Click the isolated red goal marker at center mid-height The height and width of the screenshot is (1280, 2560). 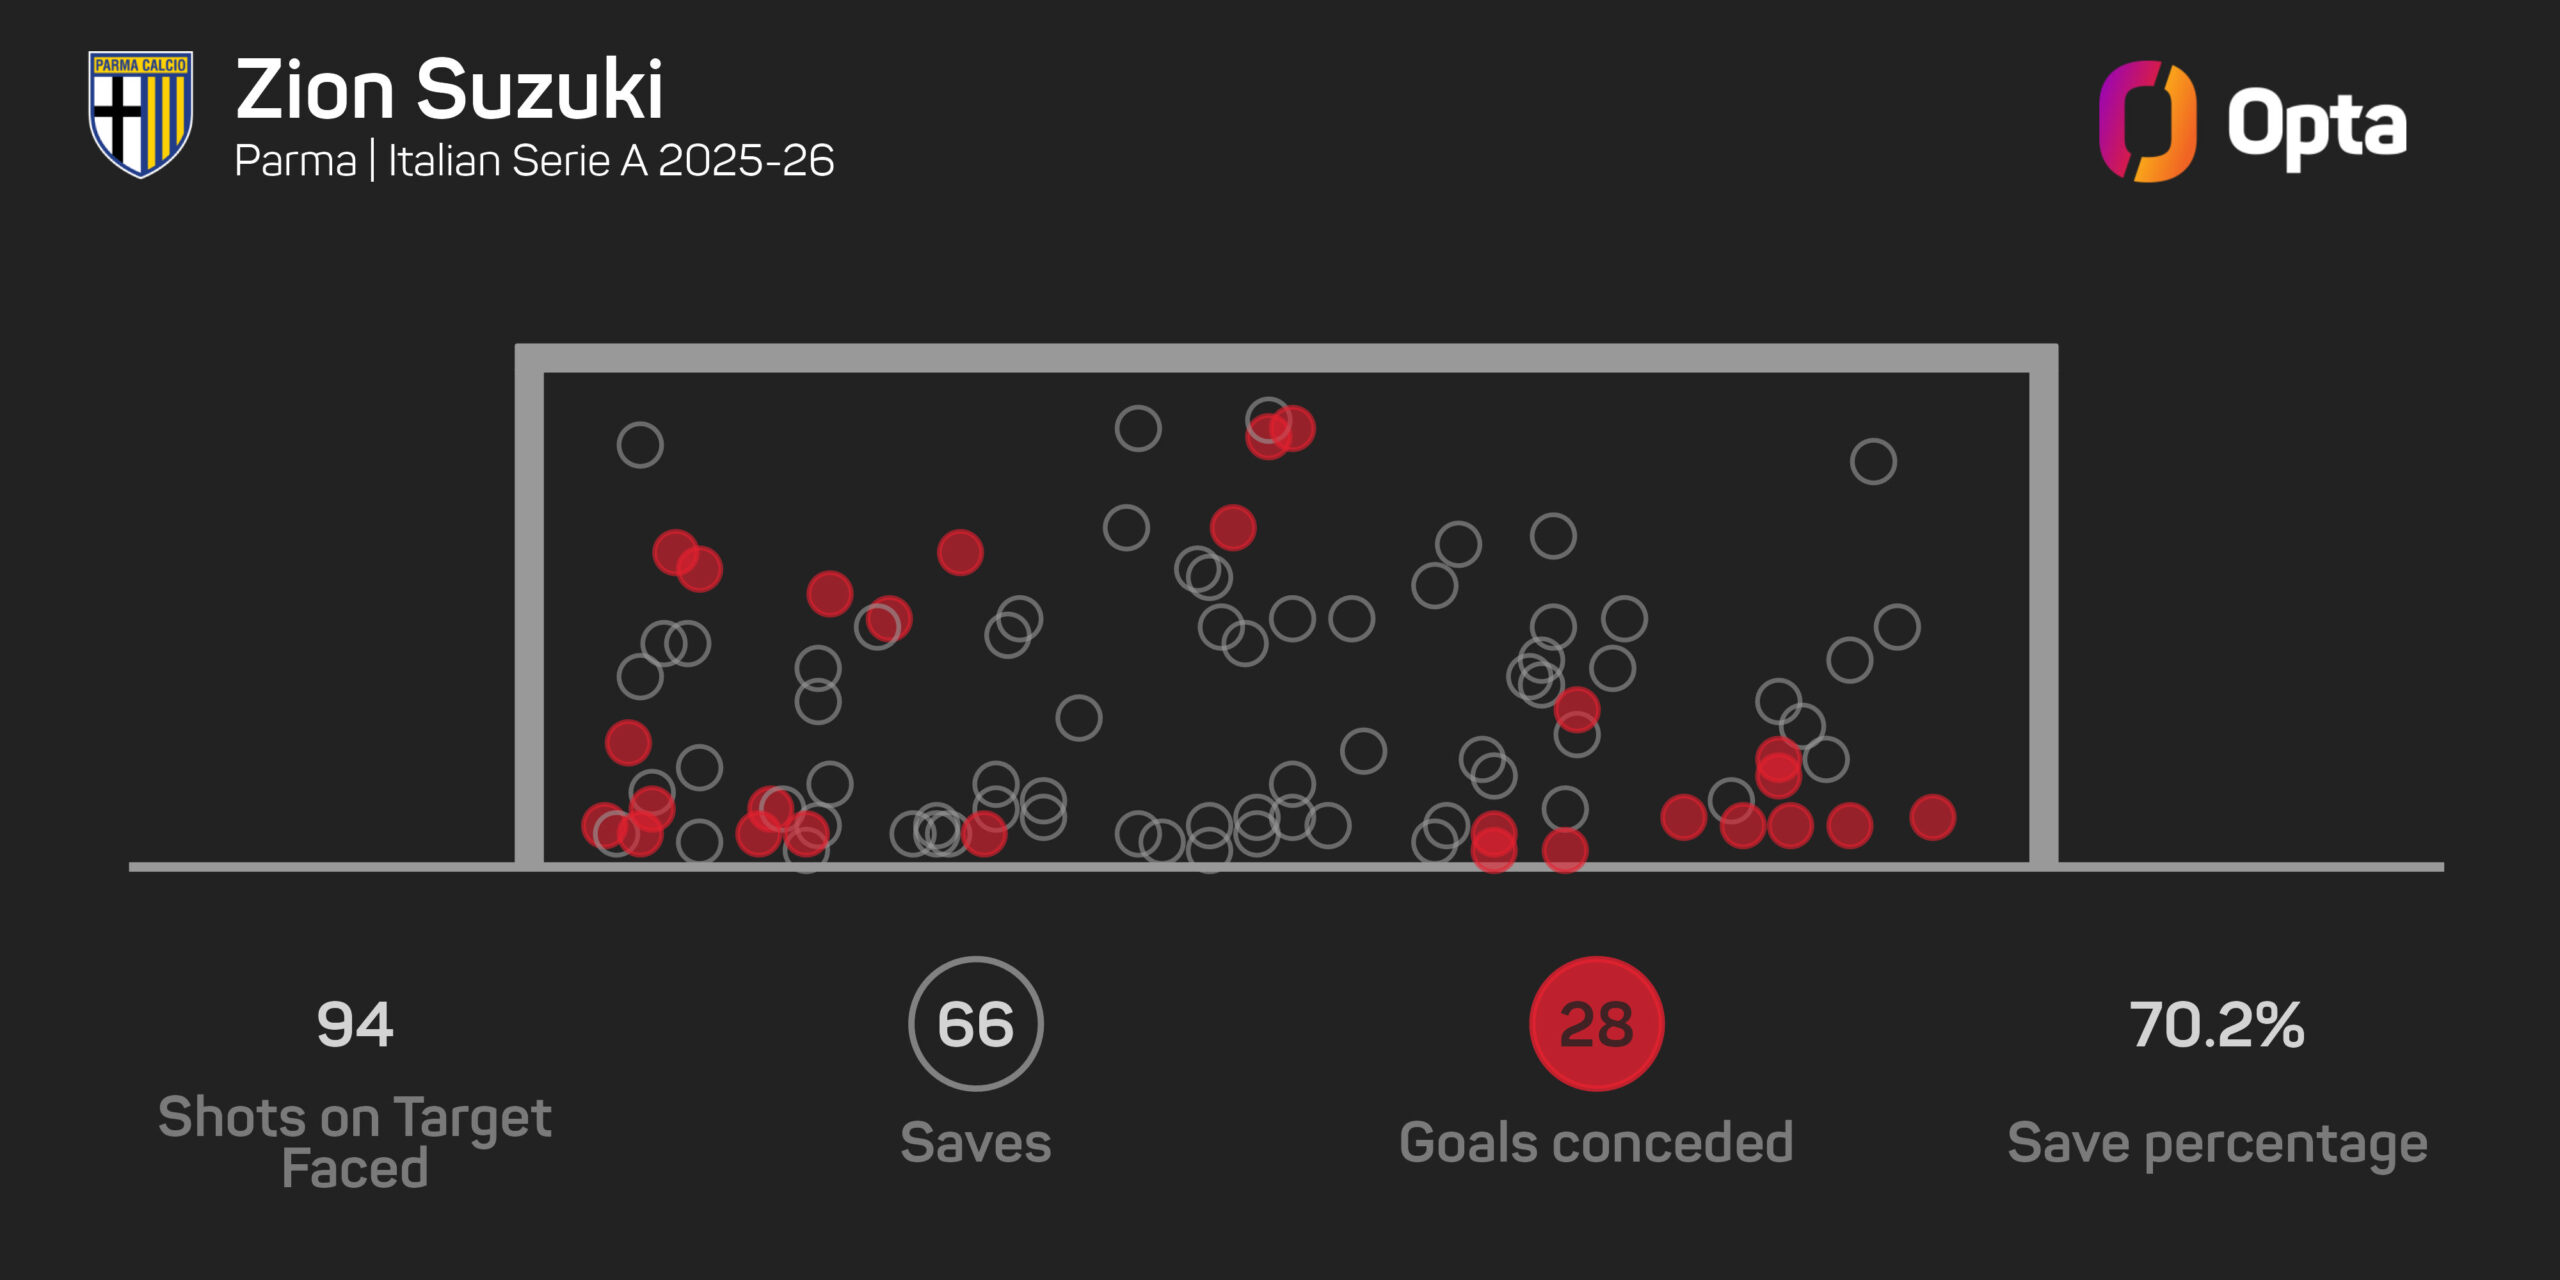[1233, 527]
